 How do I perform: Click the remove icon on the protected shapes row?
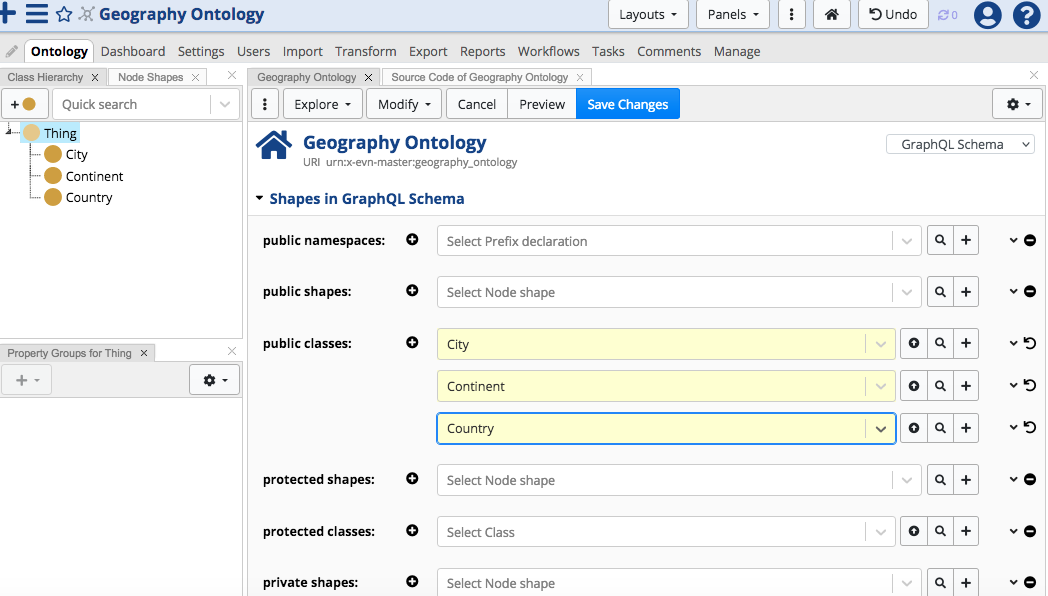click(1030, 479)
